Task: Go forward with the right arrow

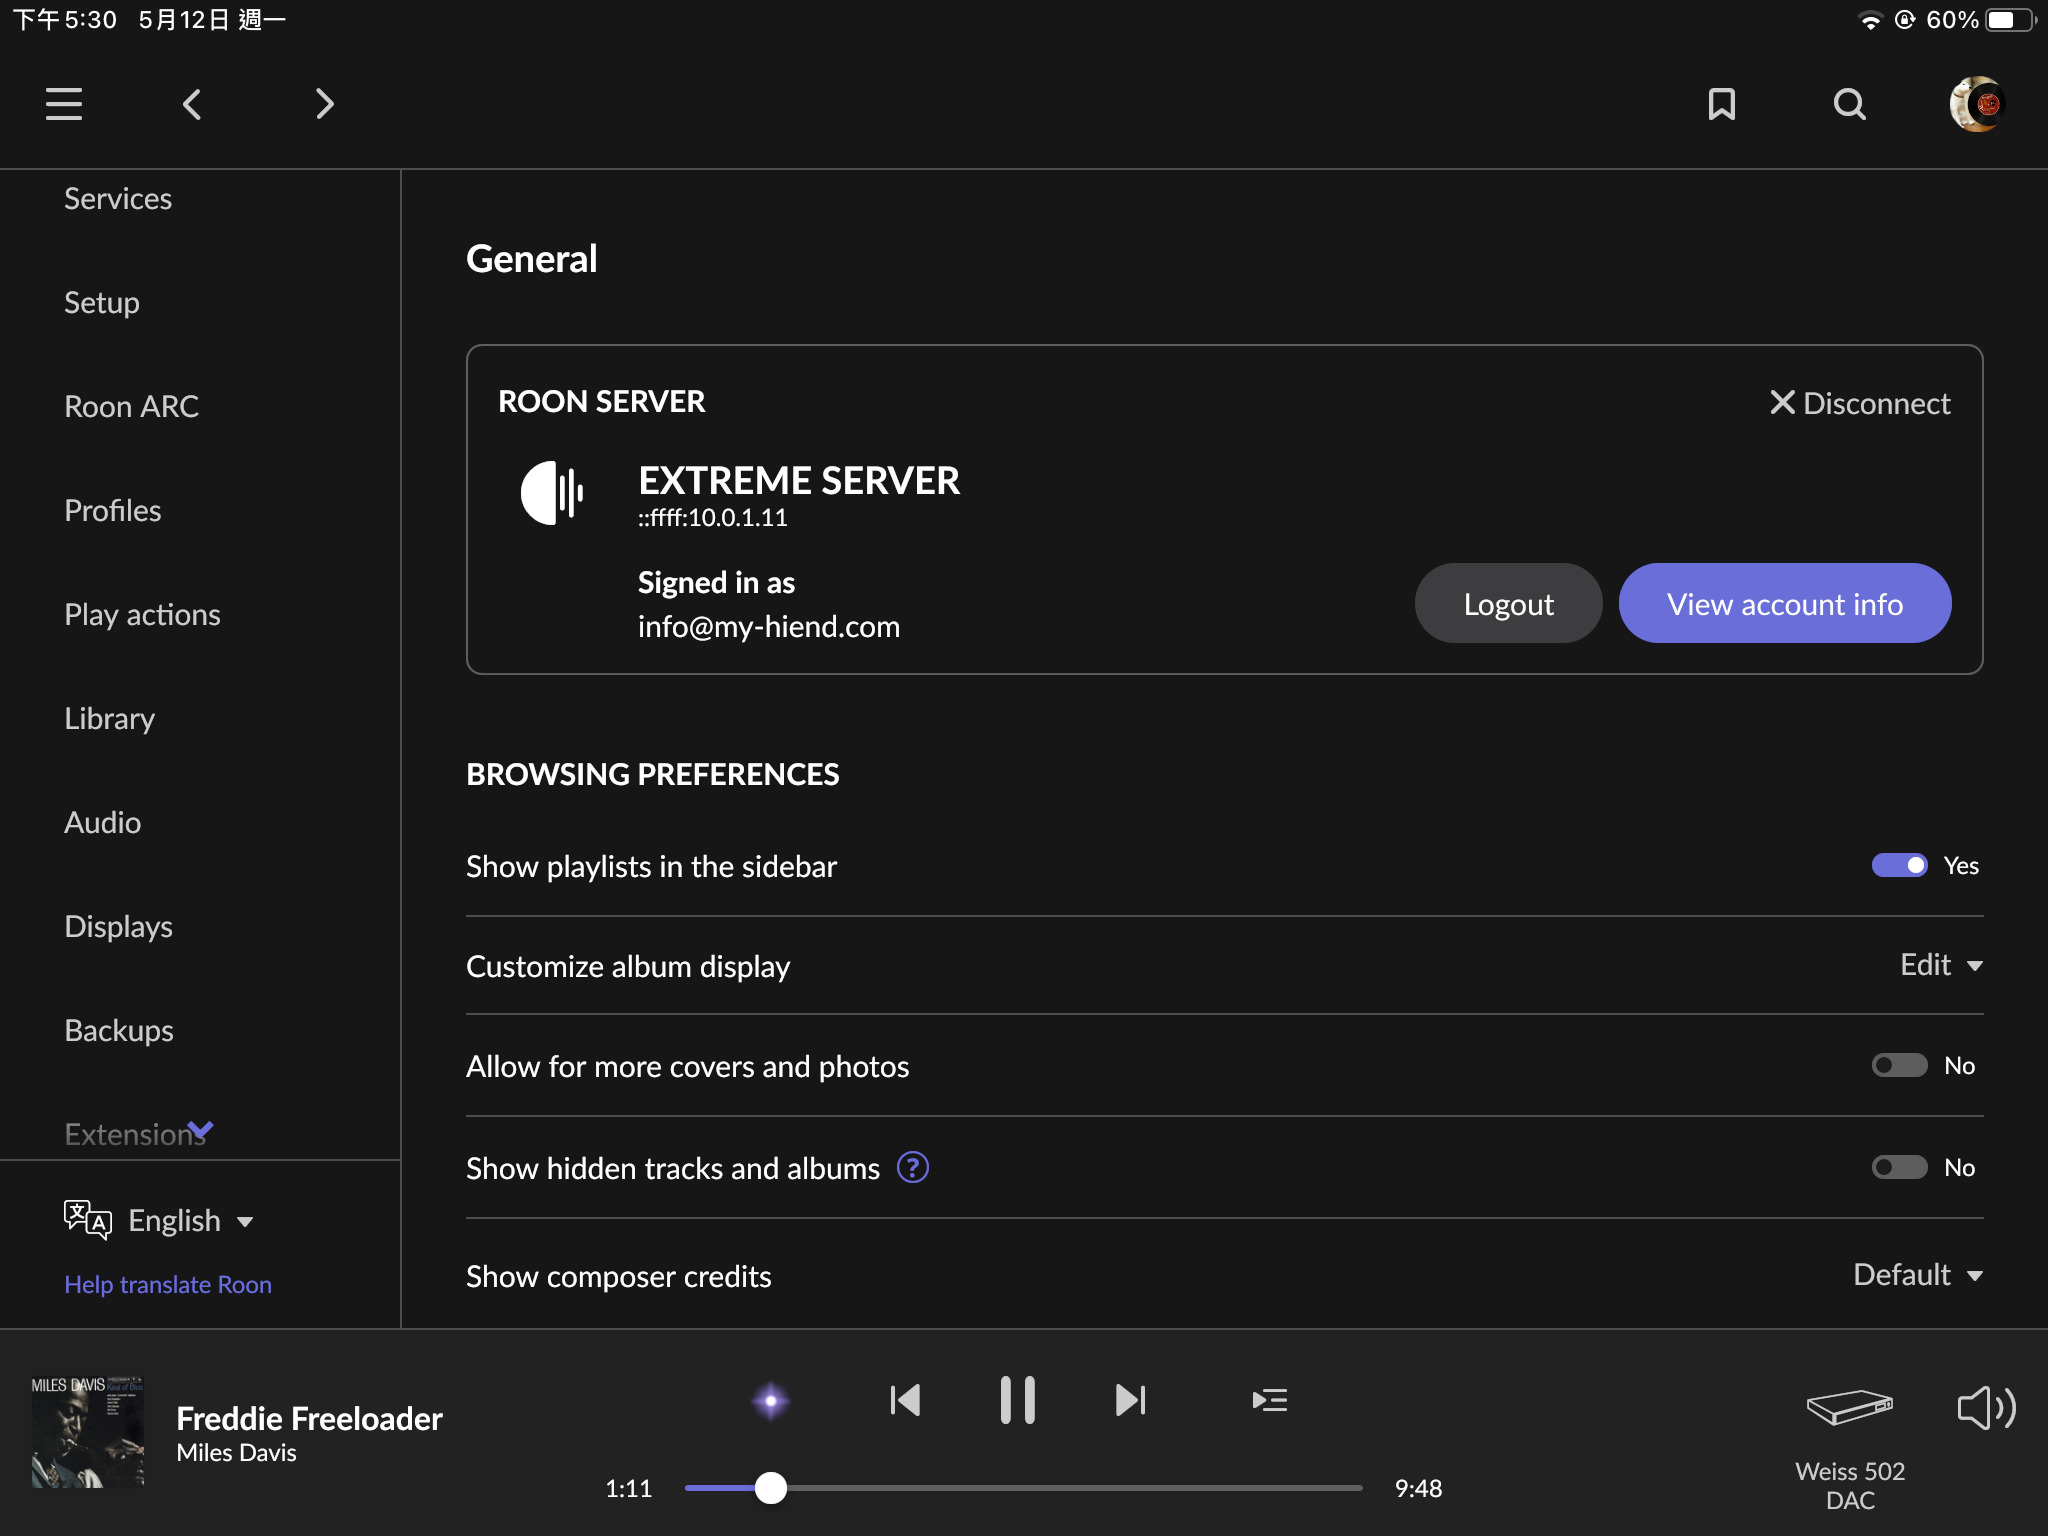Action: pyautogui.click(x=324, y=104)
